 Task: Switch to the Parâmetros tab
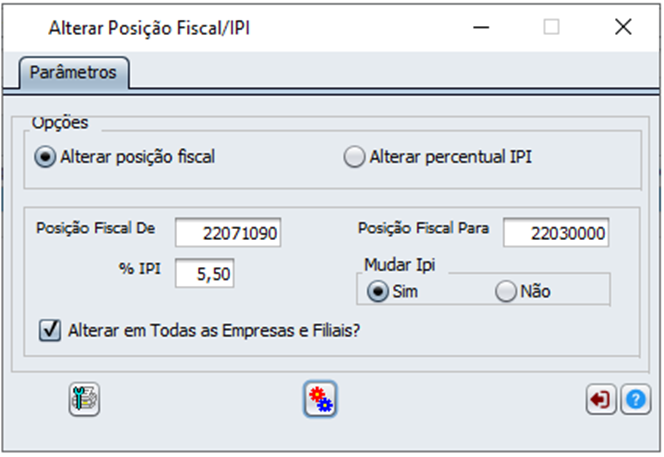pyautogui.click(x=73, y=72)
